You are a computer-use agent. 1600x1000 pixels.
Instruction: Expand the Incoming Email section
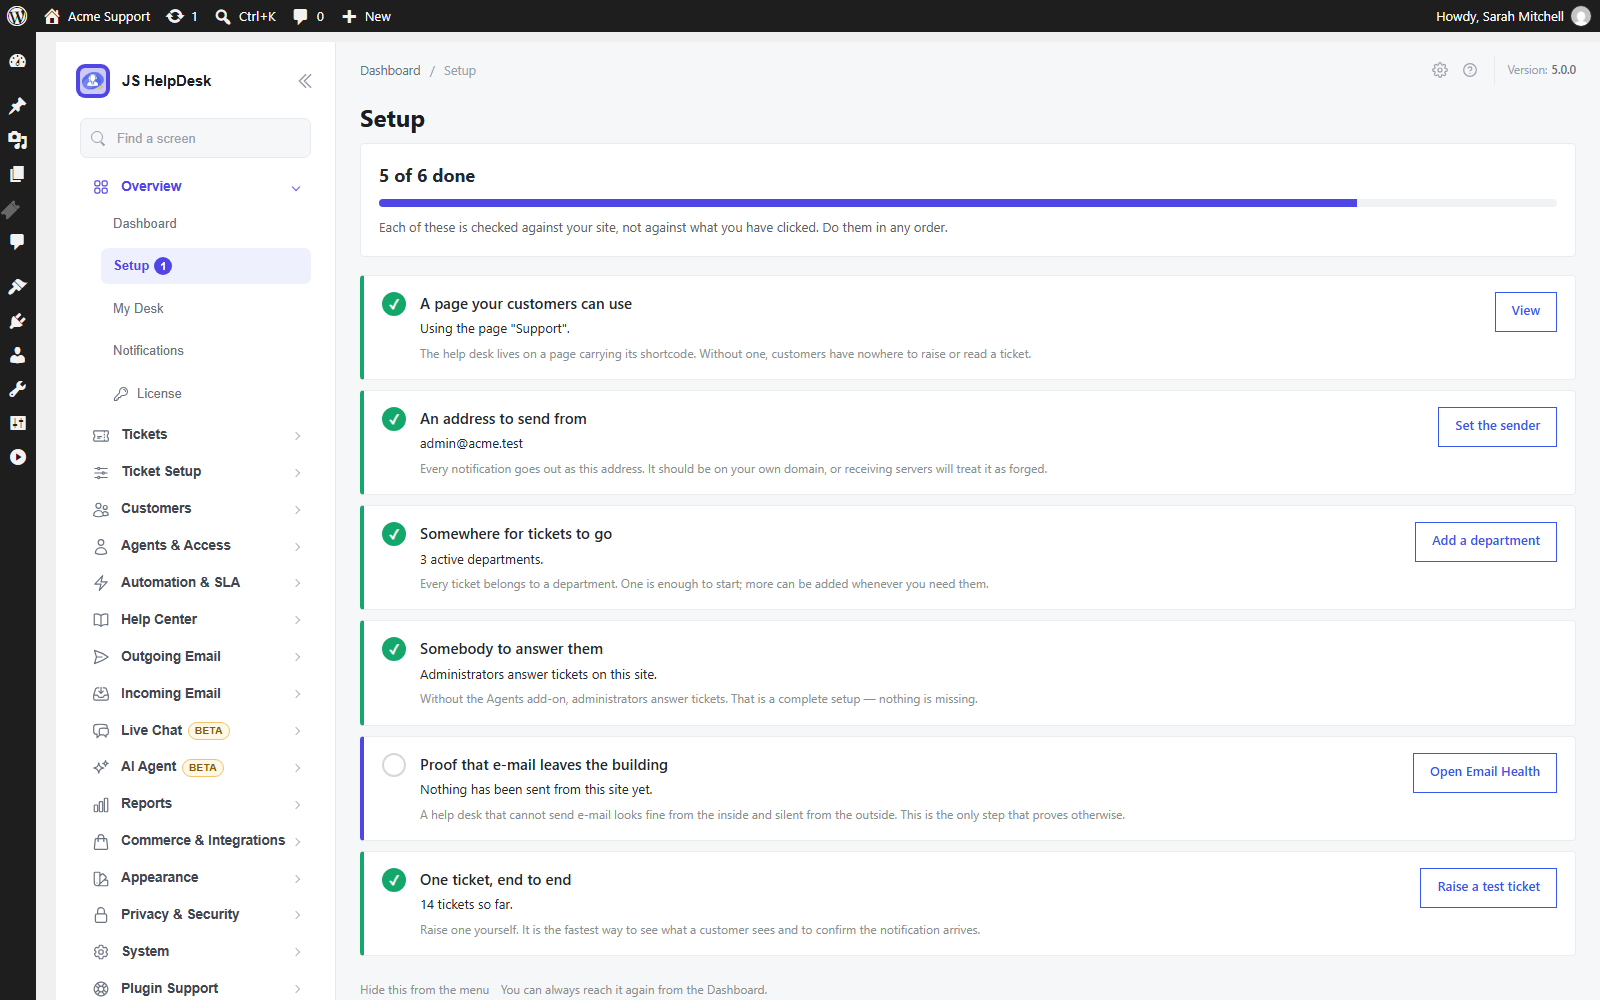[196, 694]
